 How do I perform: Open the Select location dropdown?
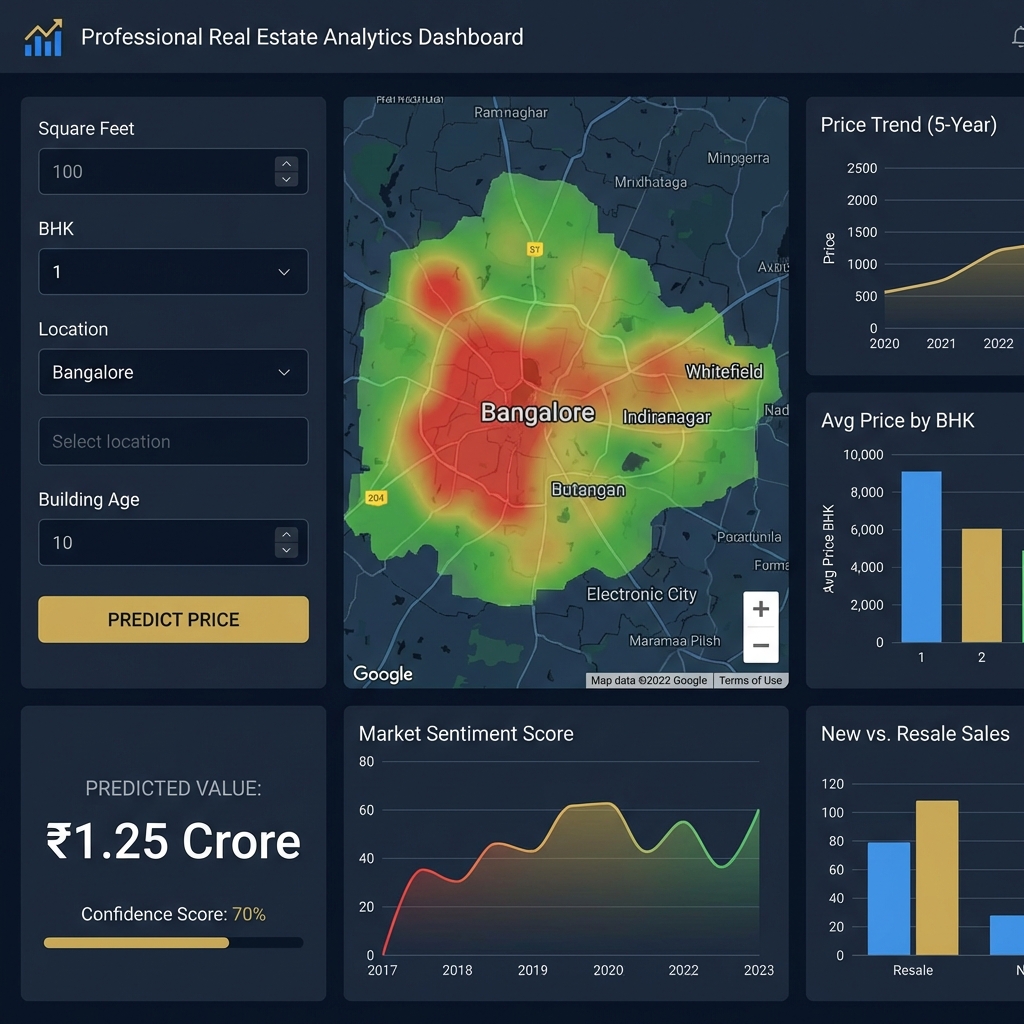coord(173,441)
